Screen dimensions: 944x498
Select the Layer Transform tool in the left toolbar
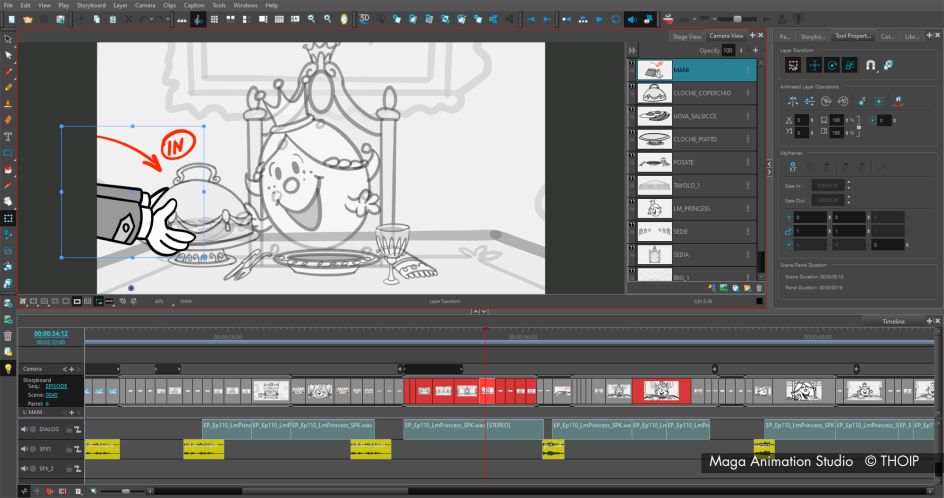click(x=8, y=218)
